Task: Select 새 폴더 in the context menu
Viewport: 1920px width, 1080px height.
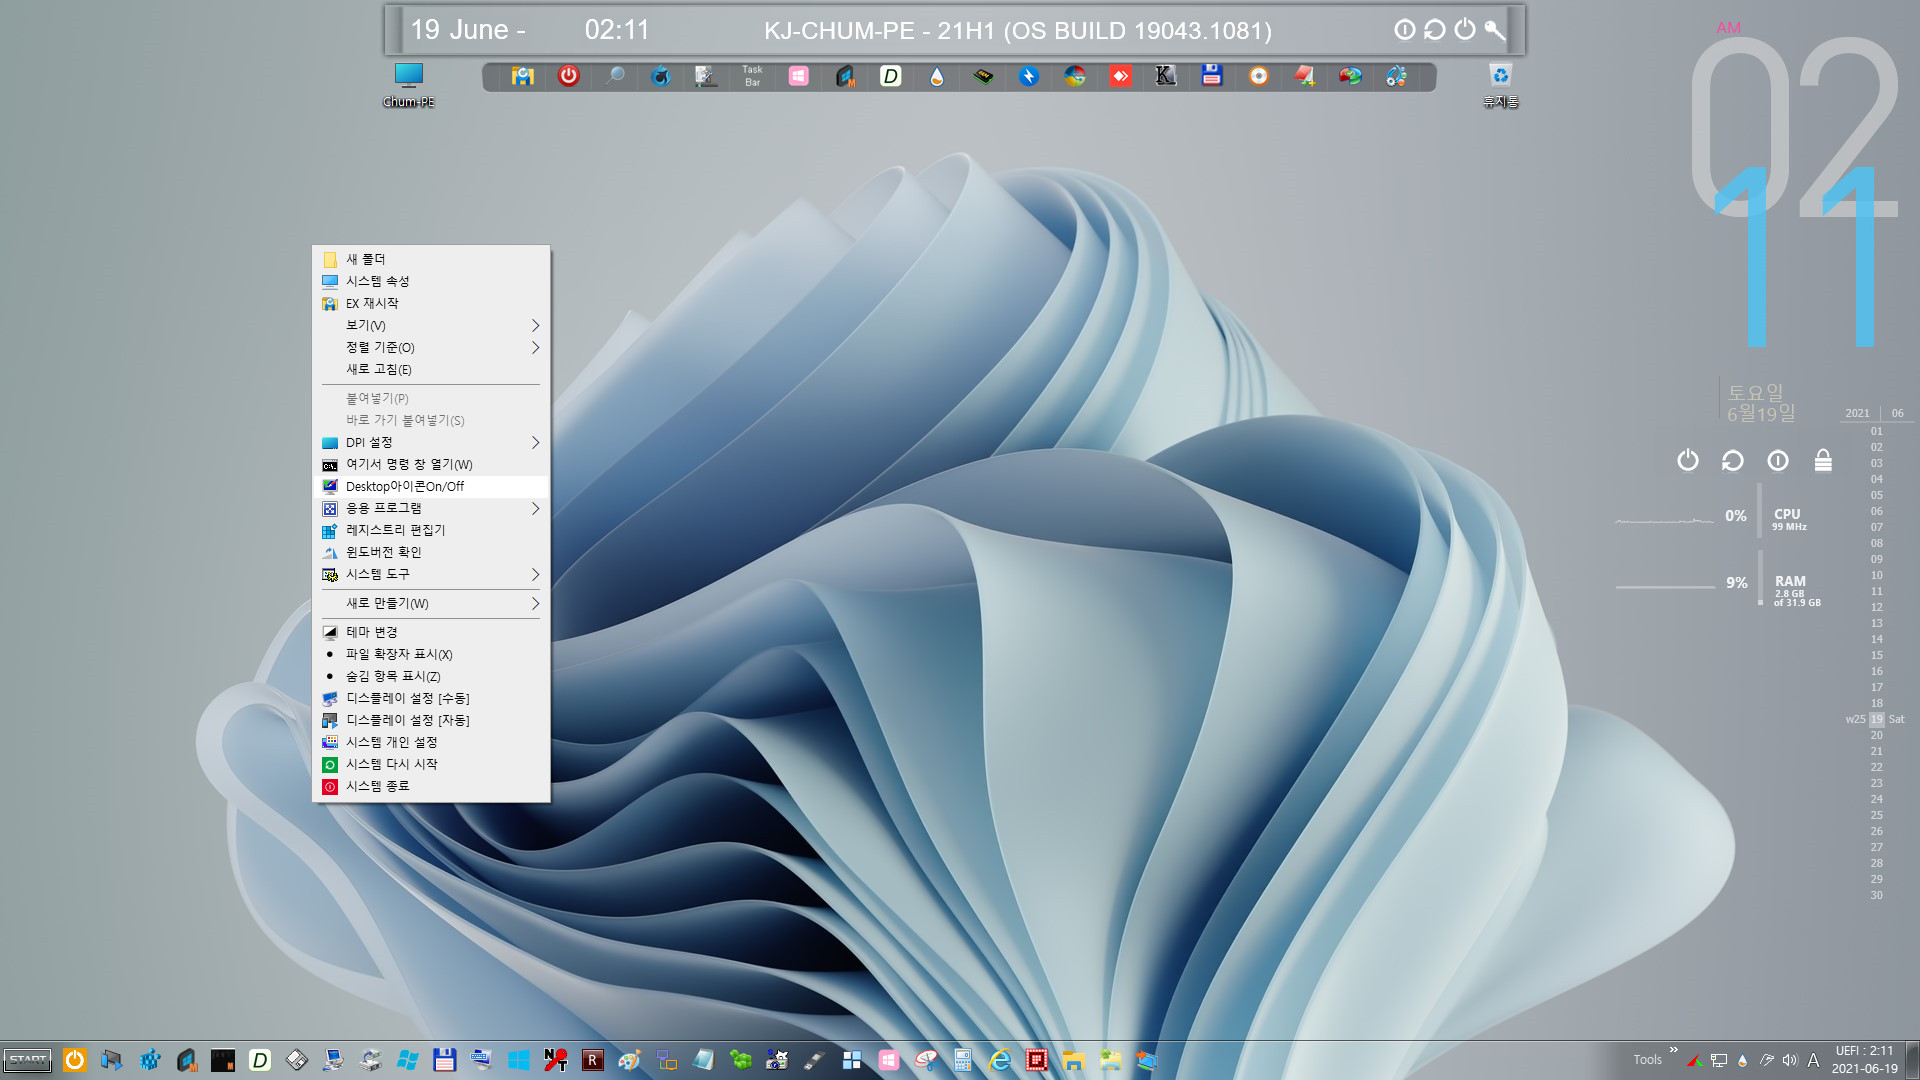Action: 431,259
